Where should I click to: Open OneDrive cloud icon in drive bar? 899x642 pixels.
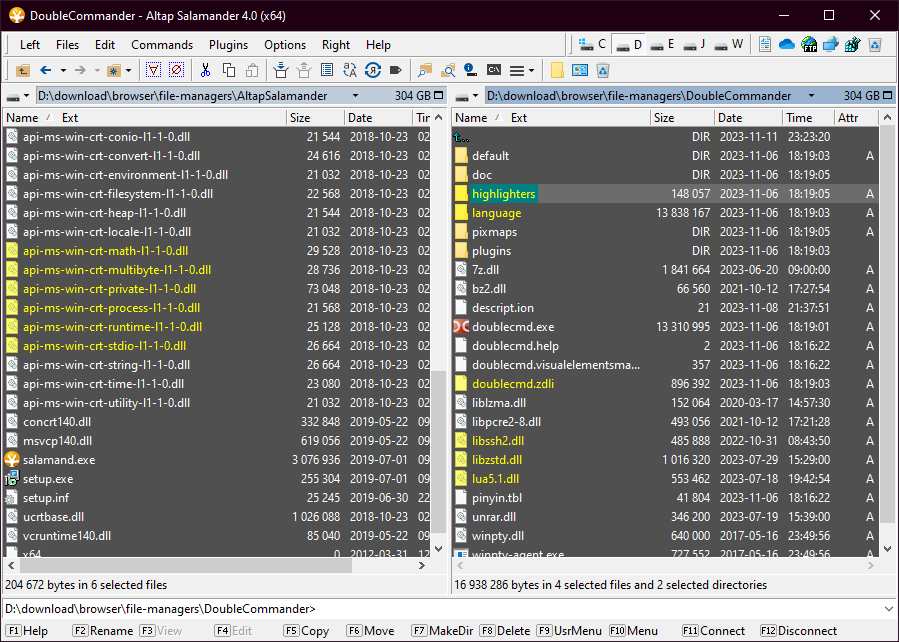(x=786, y=44)
